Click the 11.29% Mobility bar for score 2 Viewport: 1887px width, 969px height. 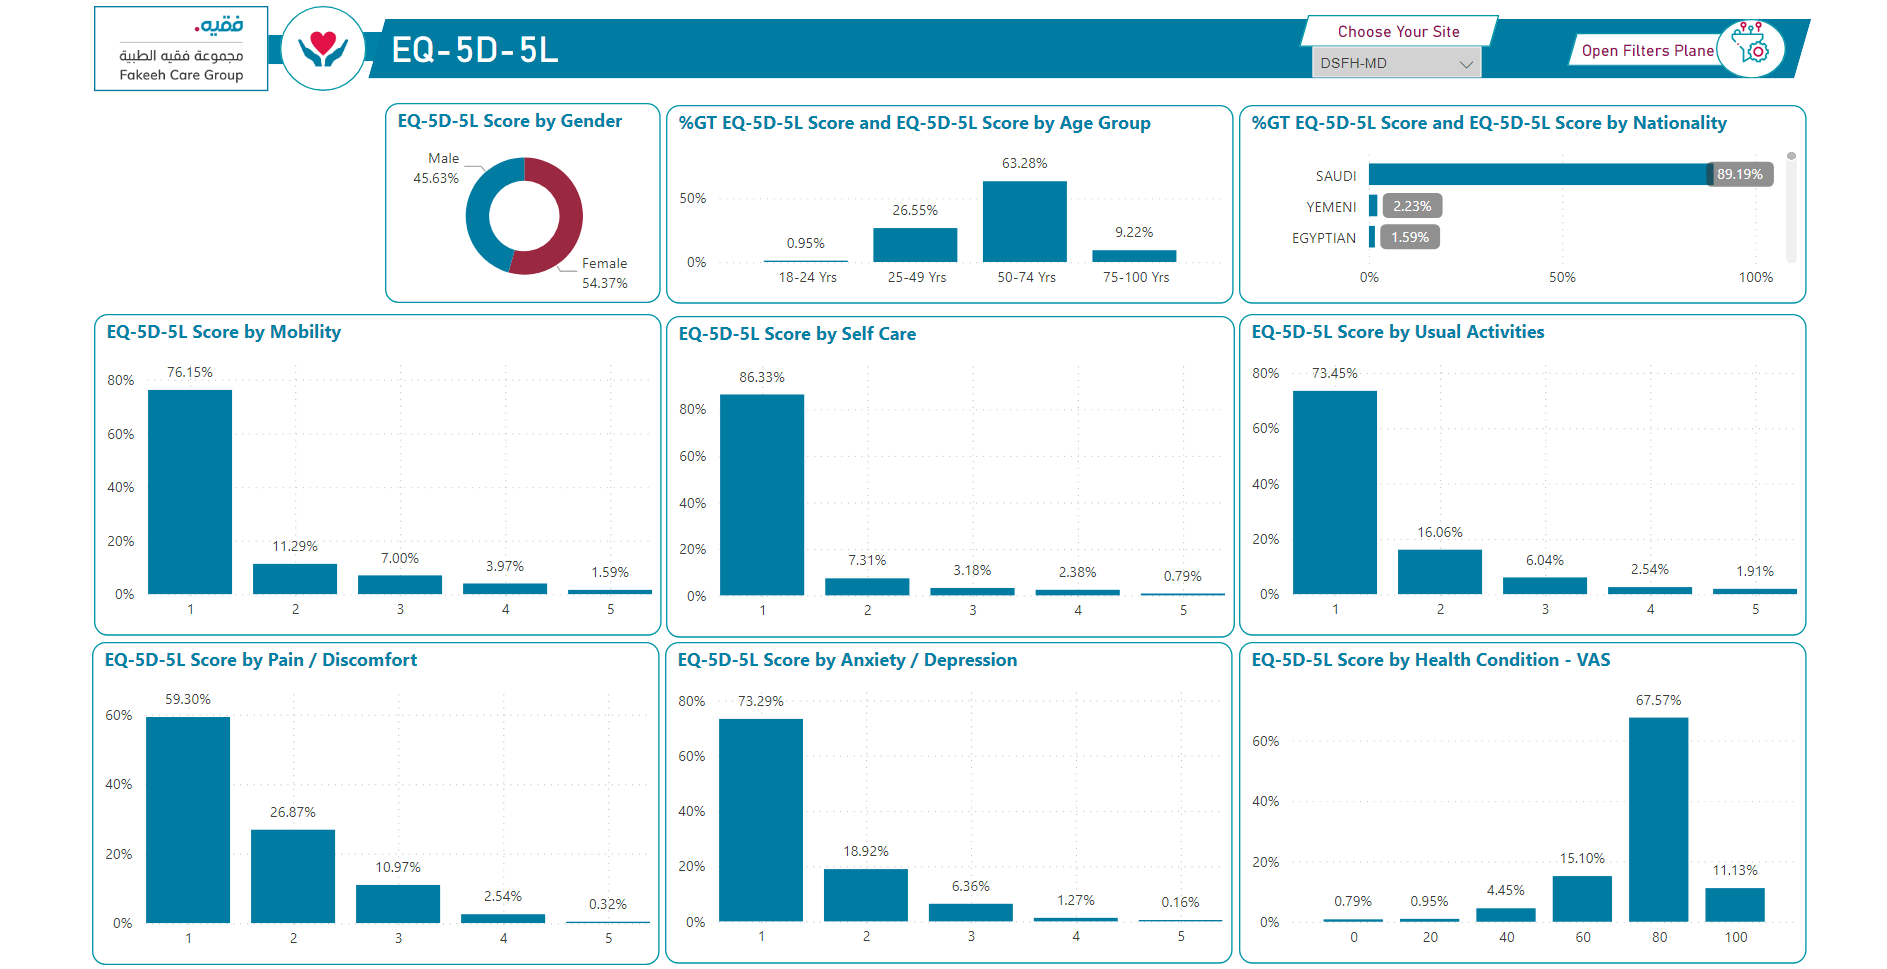pos(295,579)
